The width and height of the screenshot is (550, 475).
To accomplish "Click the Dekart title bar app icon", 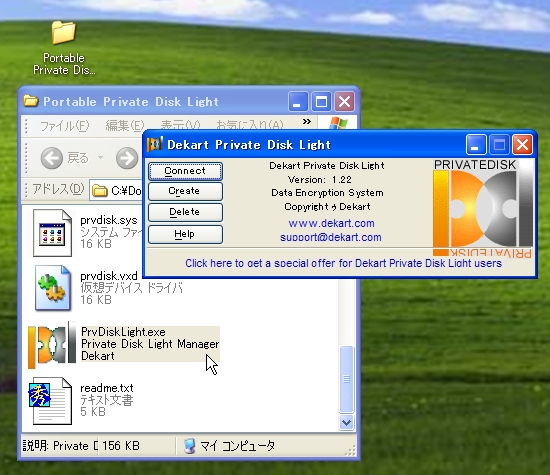I will [155, 144].
